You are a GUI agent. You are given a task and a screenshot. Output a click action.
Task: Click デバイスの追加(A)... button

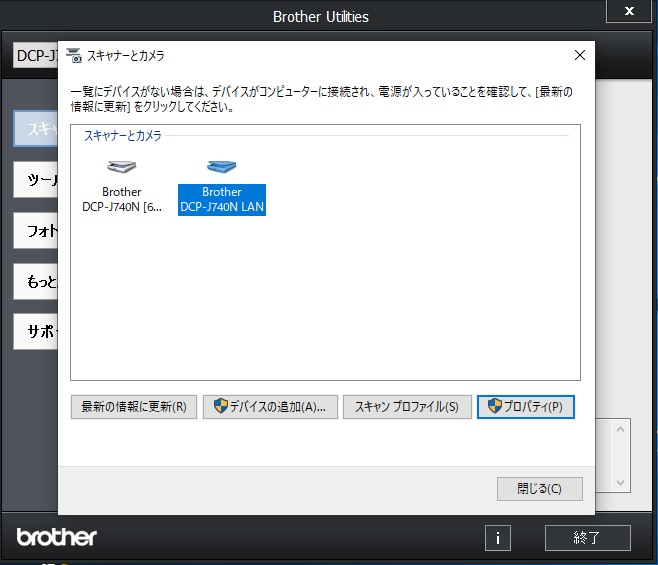(x=269, y=407)
